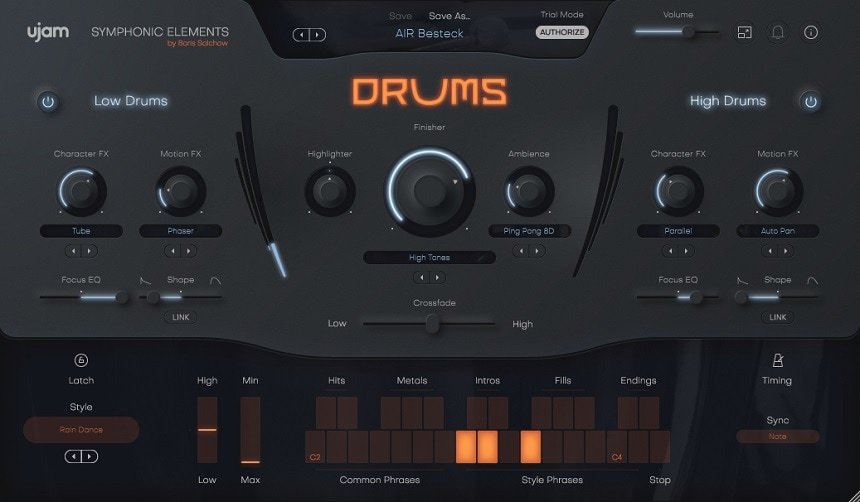Click High Drums Motion FX knob
Screen dimensions: 860x502
coord(778,191)
